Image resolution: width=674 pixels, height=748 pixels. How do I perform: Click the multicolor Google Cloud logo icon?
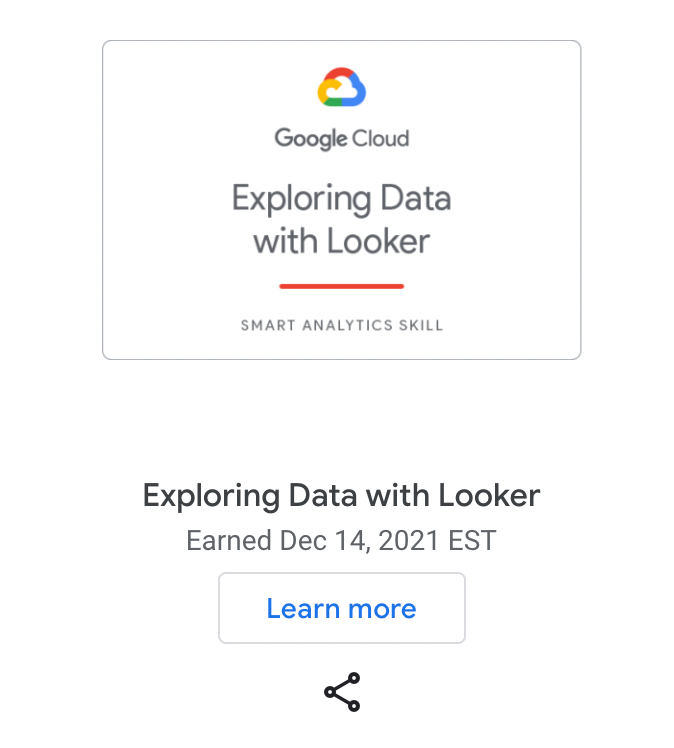point(342,87)
